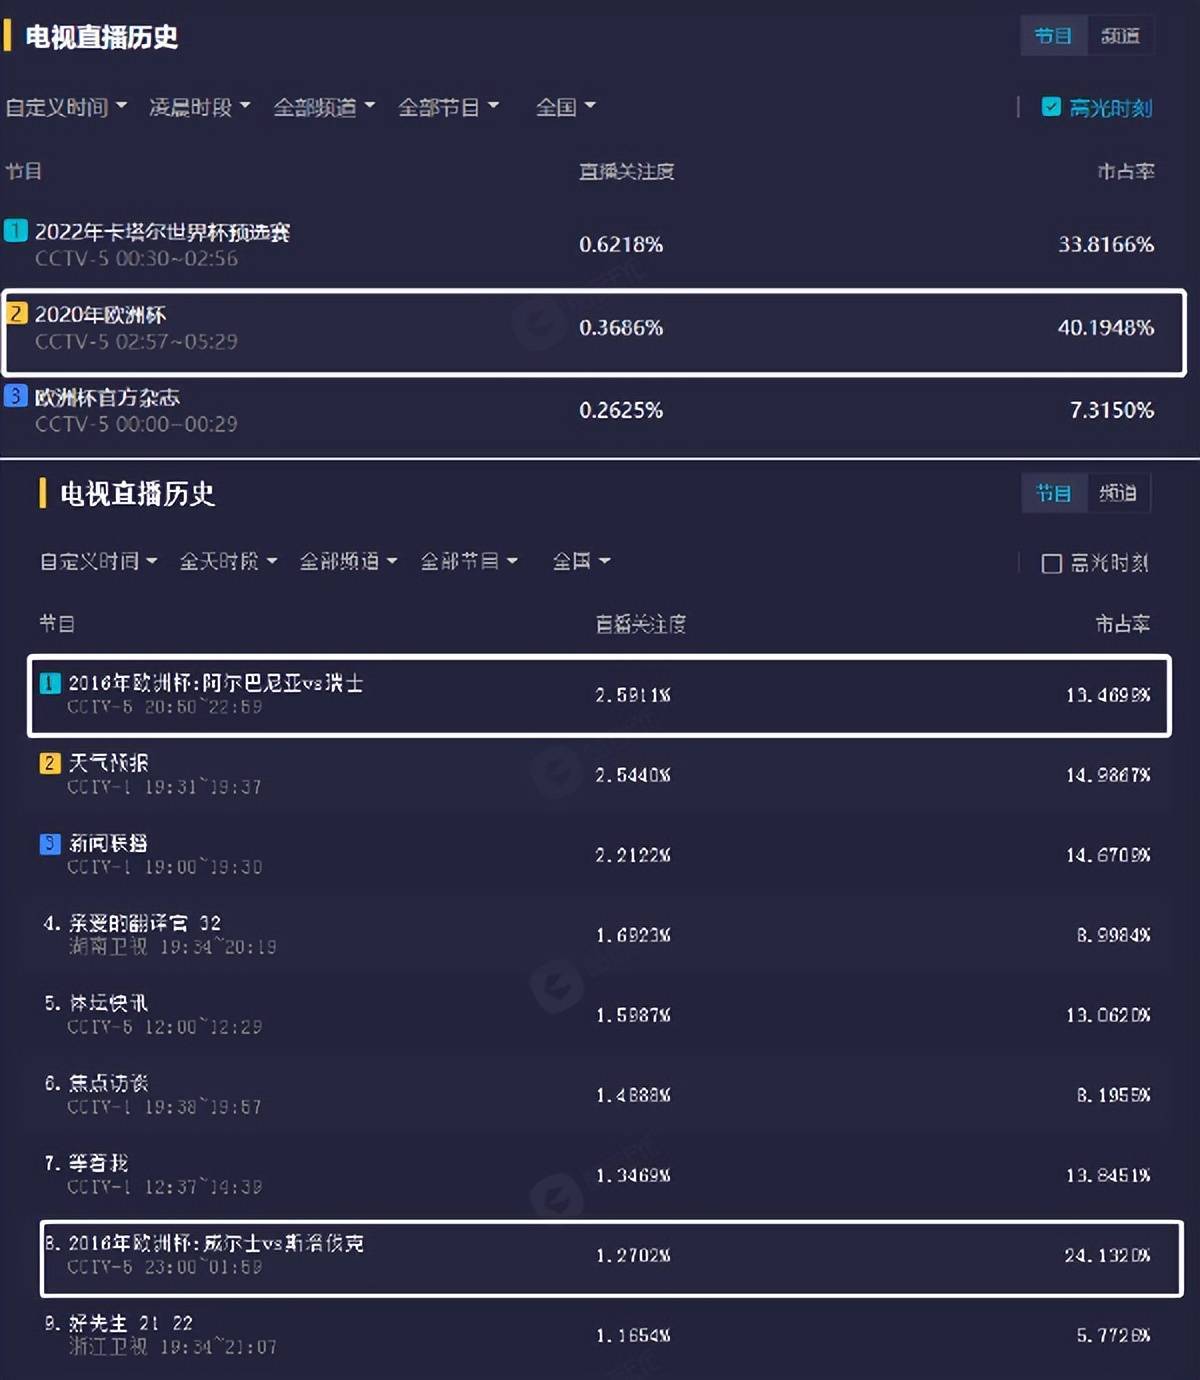The image size is (1200, 1380).
Task: Open the top 全部频道 channel dropdown
Action: 324,107
